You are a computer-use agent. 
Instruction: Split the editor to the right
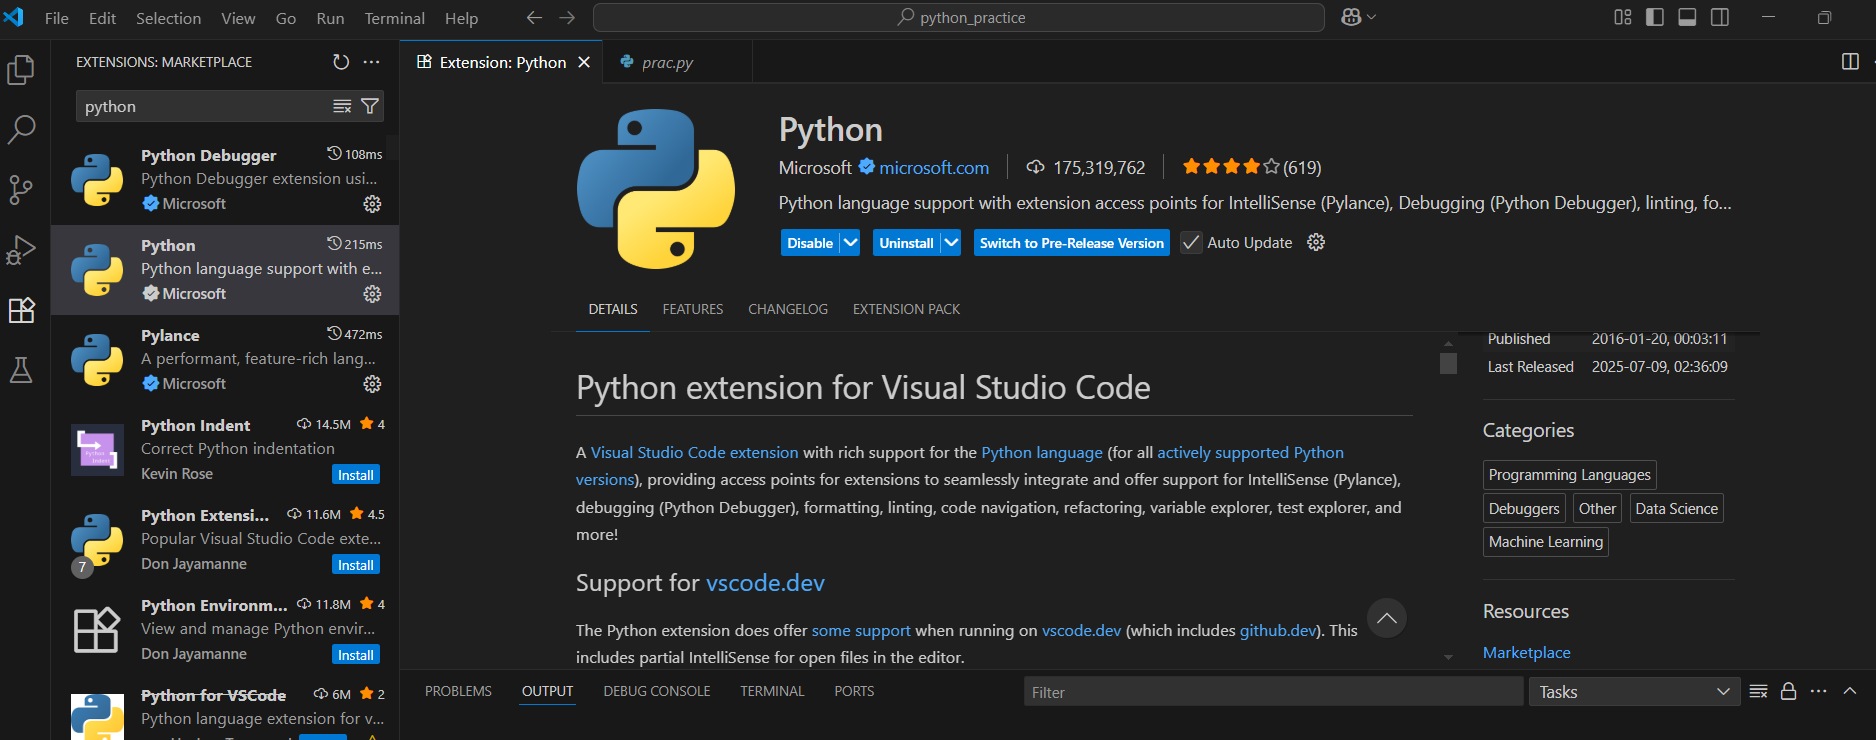click(x=1850, y=62)
